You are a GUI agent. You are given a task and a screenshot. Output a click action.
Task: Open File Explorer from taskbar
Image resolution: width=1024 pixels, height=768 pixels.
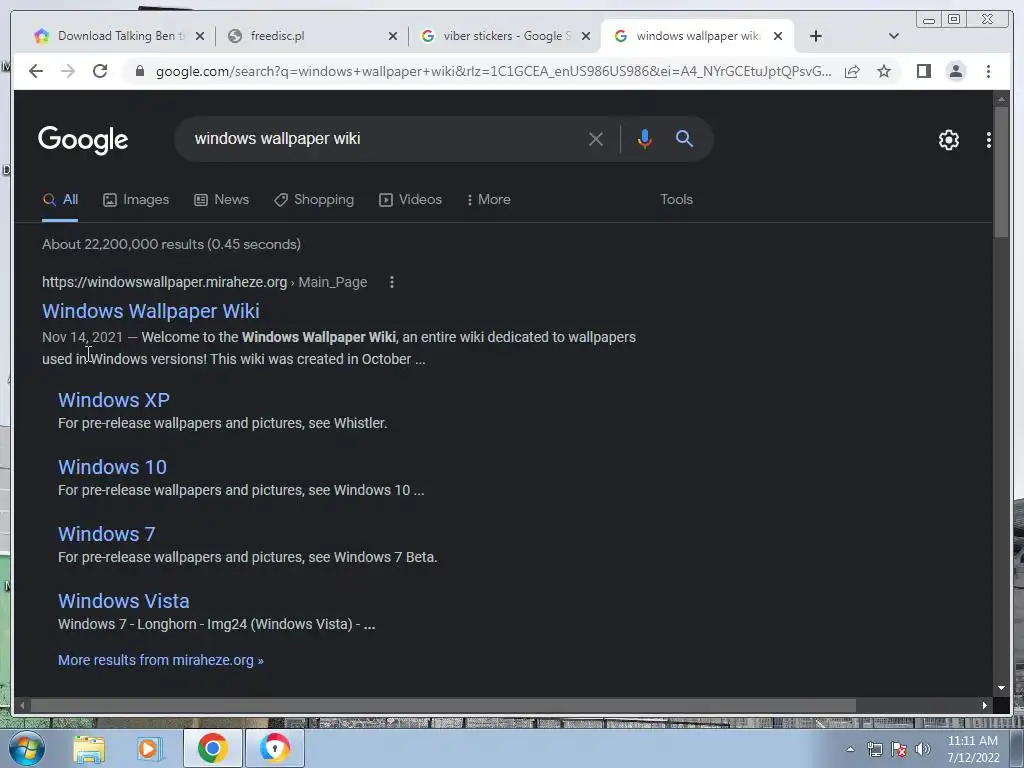point(89,748)
